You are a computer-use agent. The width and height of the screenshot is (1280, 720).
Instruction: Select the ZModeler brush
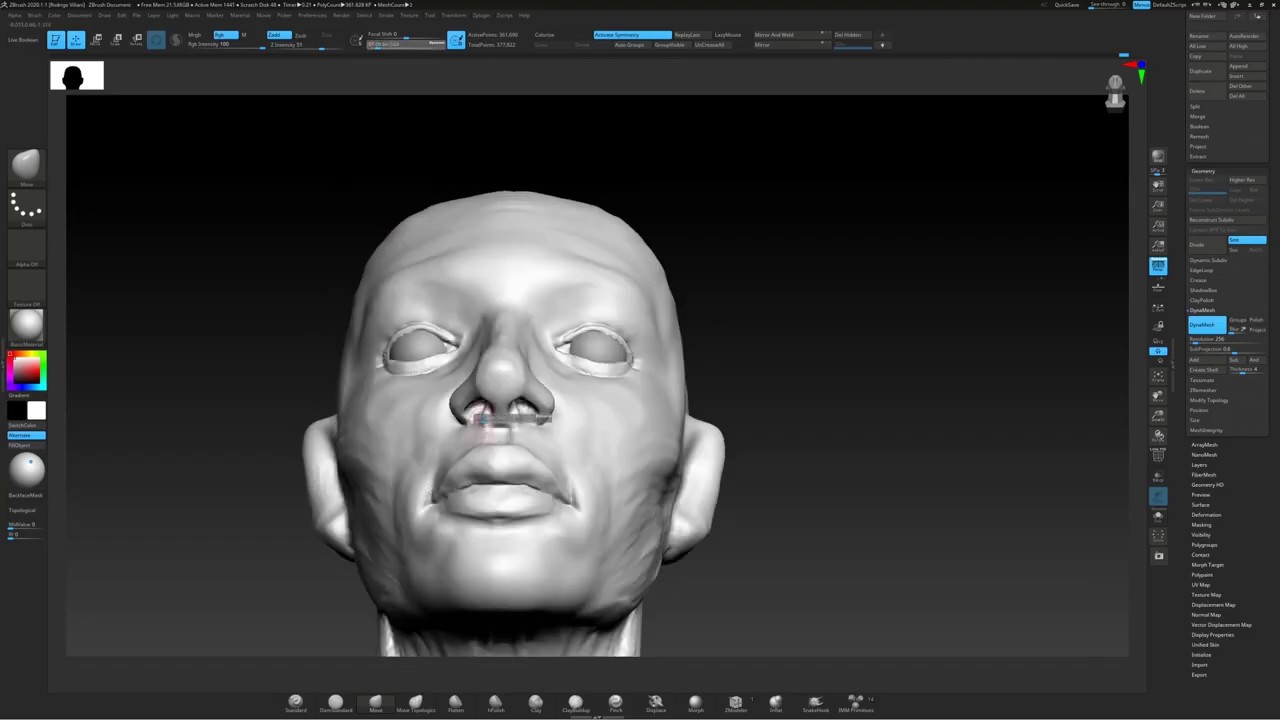pyautogui.click(x=735, y=703)
